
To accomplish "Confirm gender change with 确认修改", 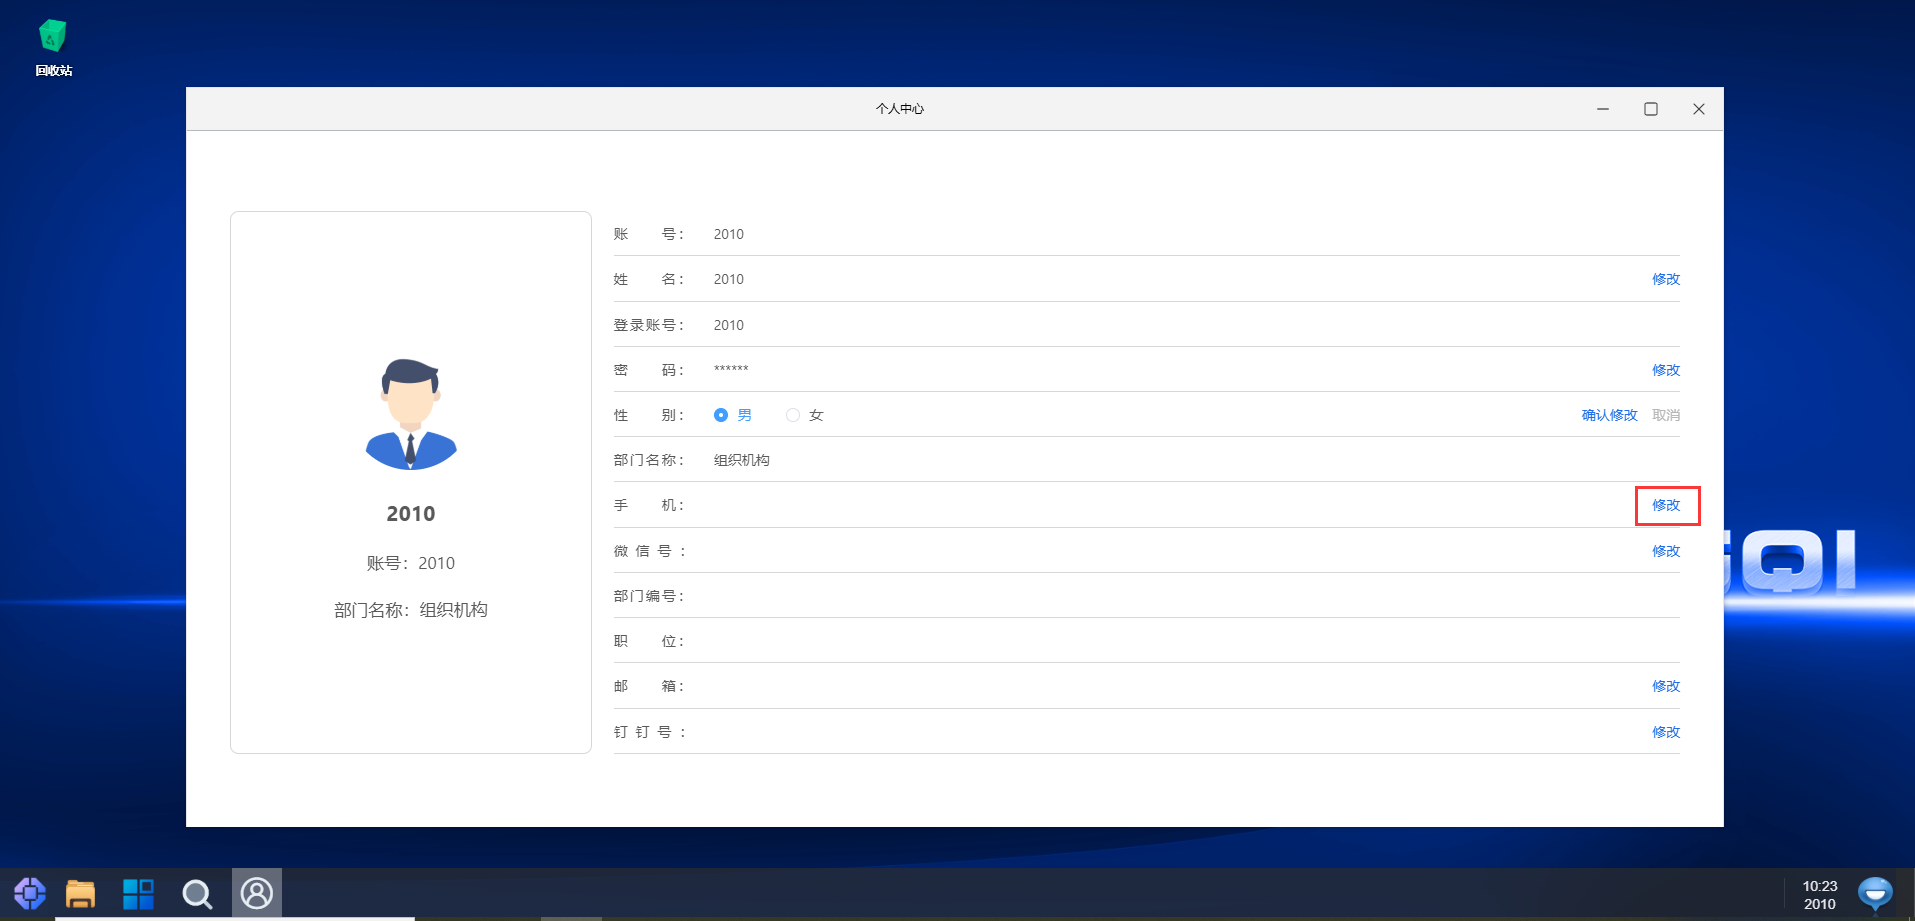I will (1610, 415).
